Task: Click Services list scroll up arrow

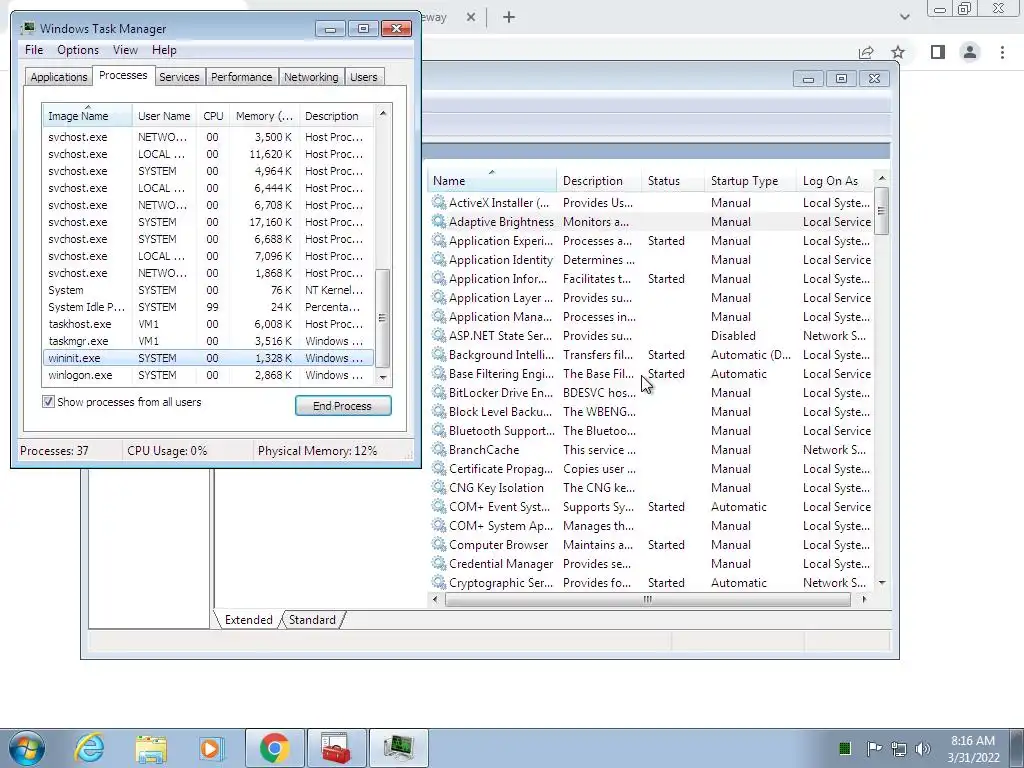Action: [x=882, y=178]
